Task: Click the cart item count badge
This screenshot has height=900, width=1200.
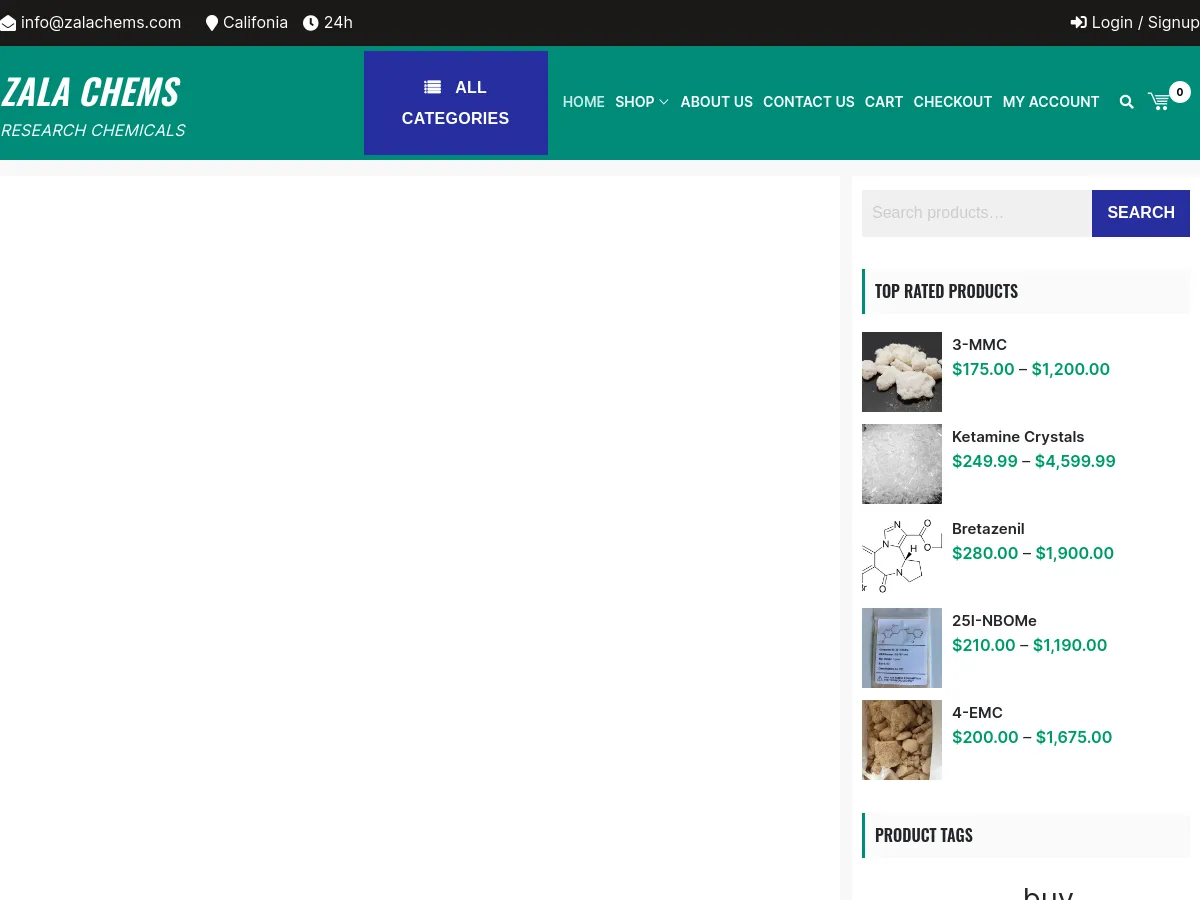Action: [x=1179, y=92]
